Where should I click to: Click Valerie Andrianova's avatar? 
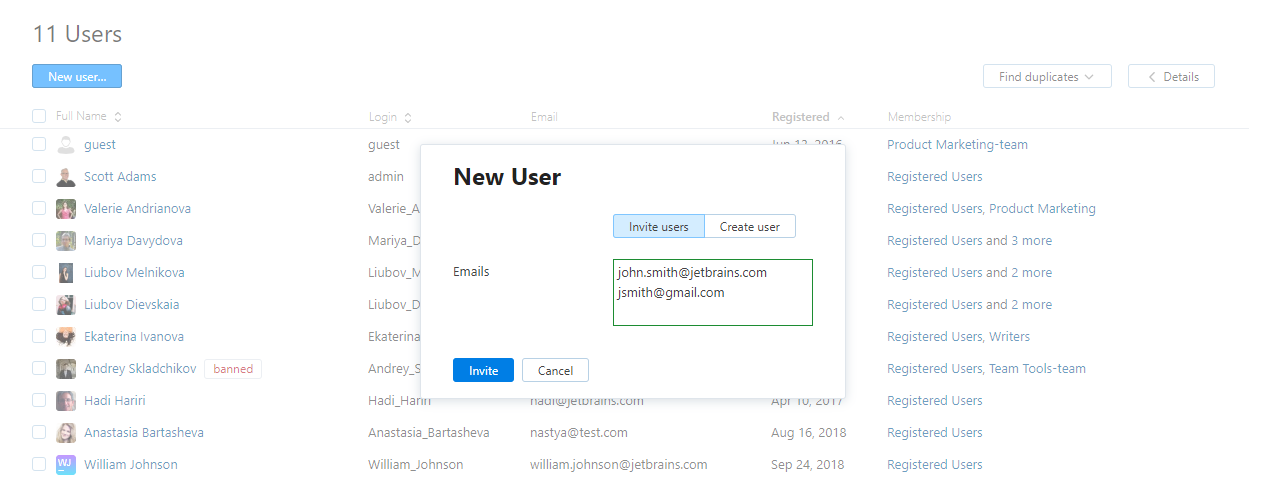66,209
